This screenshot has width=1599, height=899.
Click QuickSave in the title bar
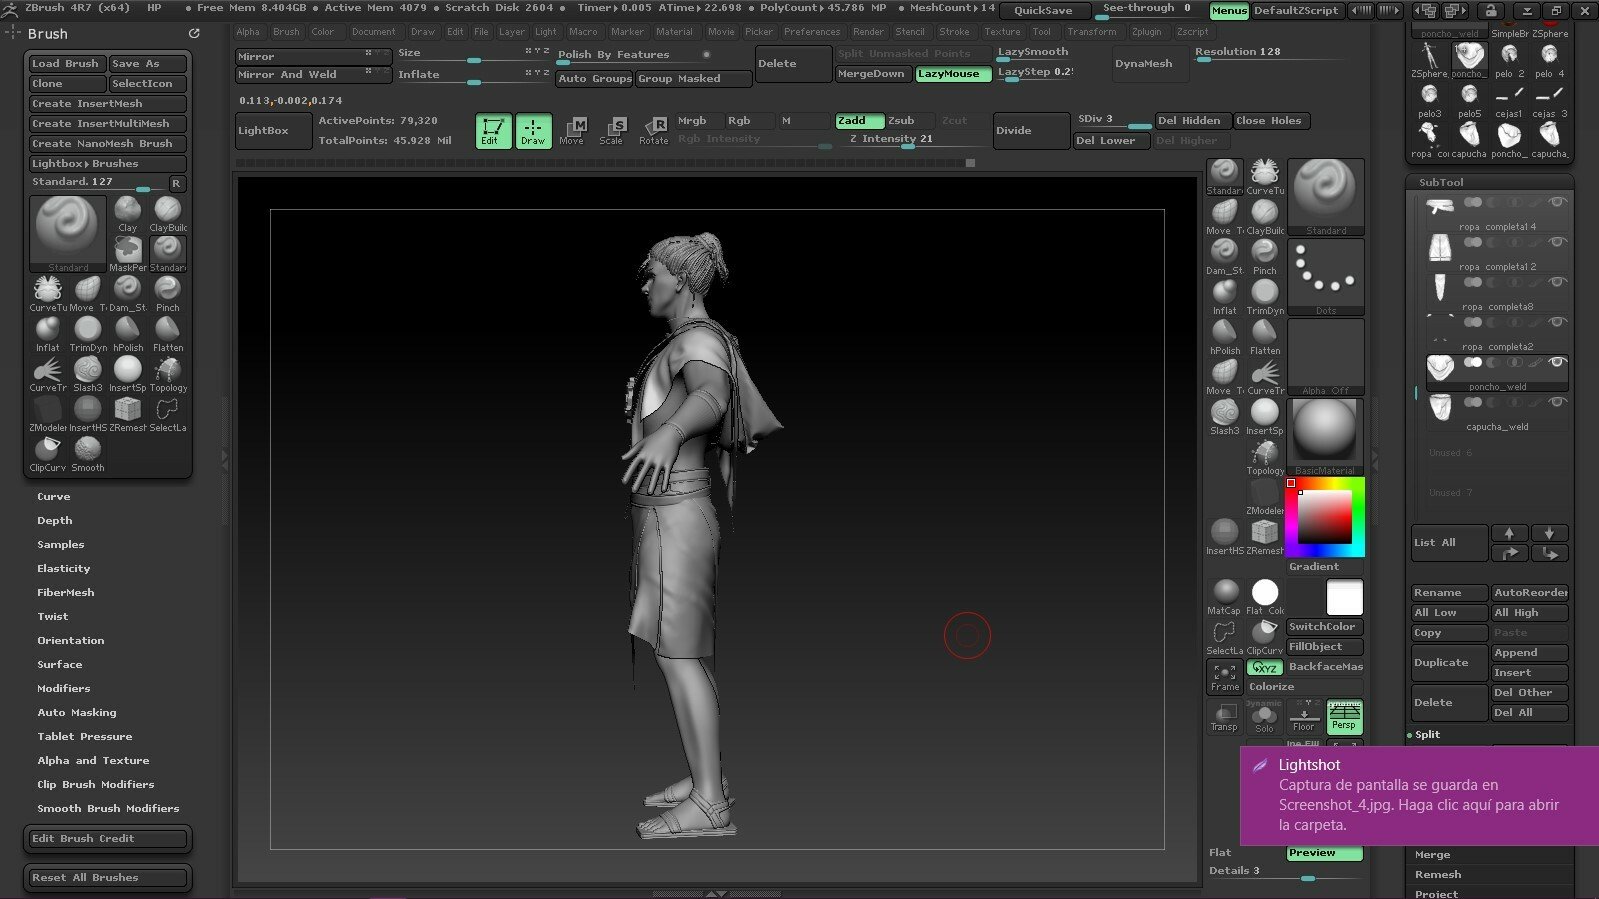click(x=1043, y=10)
